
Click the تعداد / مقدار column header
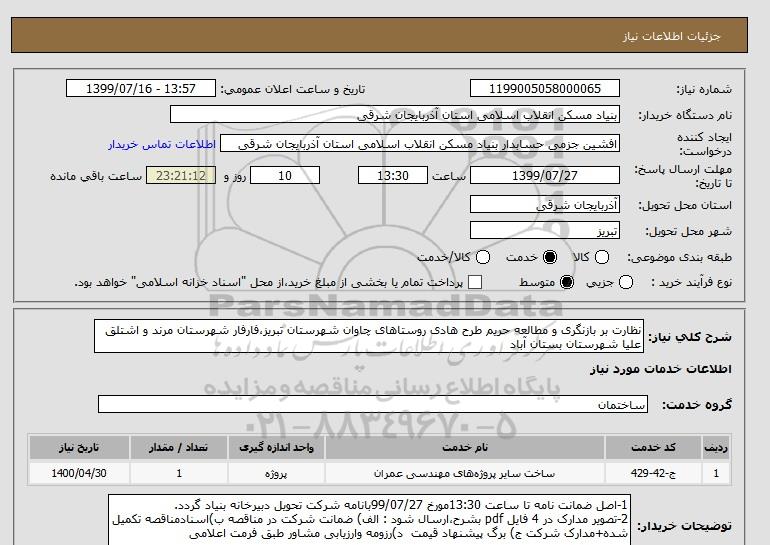[x=179, y=447]
